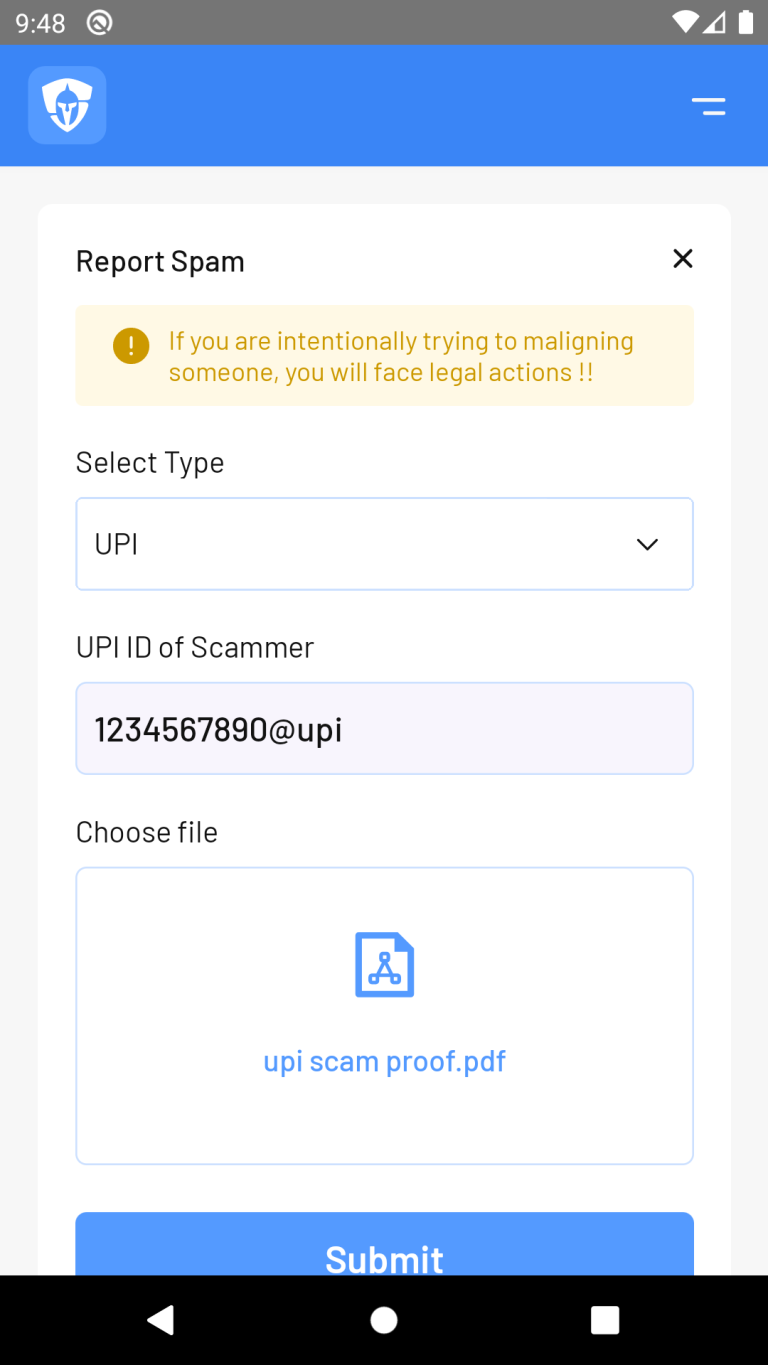Click the yellow exclamation warning icon
Viewport: 768px width, 1365px height.
coord(131,346)
